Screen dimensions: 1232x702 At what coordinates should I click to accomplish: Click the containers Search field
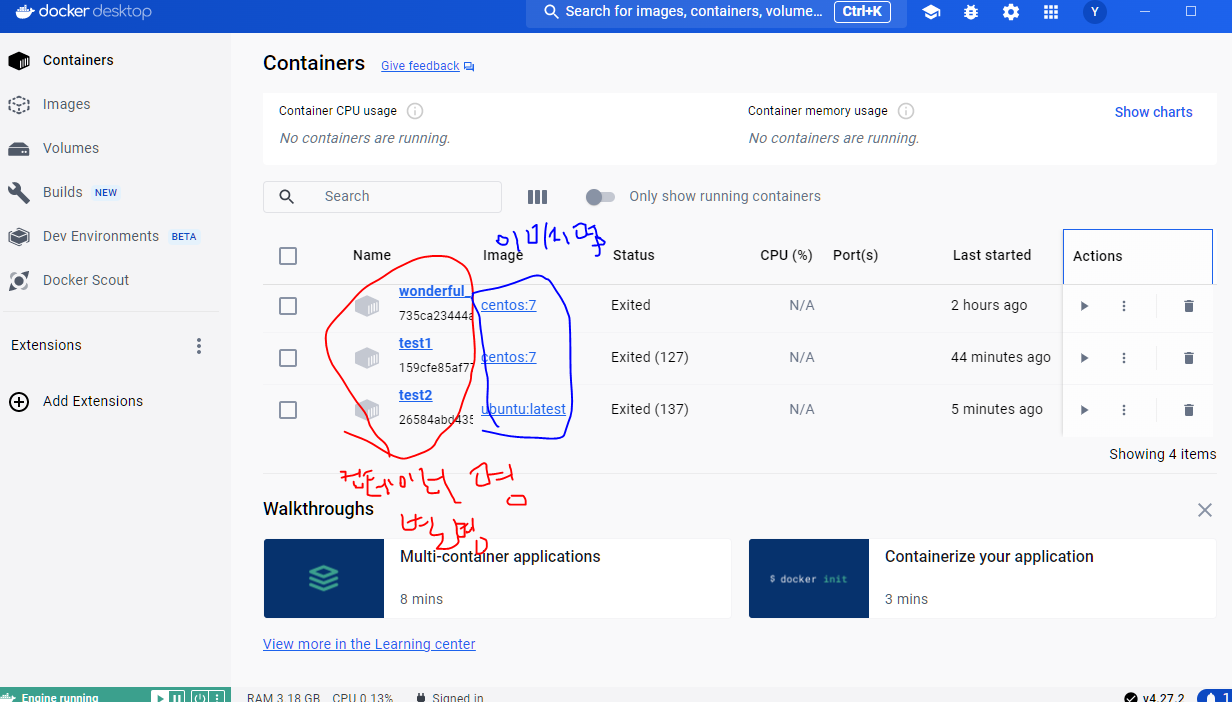382,197
